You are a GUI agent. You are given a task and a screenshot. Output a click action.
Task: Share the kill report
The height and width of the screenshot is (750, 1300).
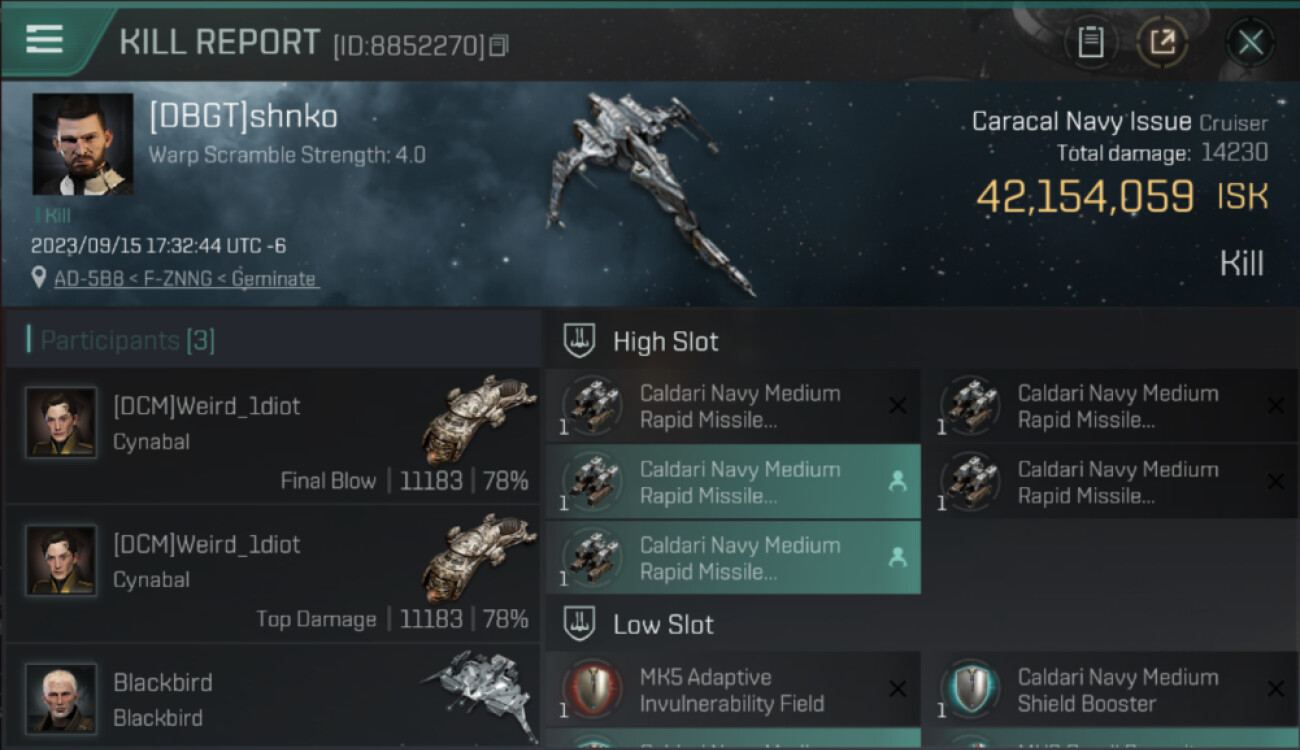click(x=1162, y=42)
